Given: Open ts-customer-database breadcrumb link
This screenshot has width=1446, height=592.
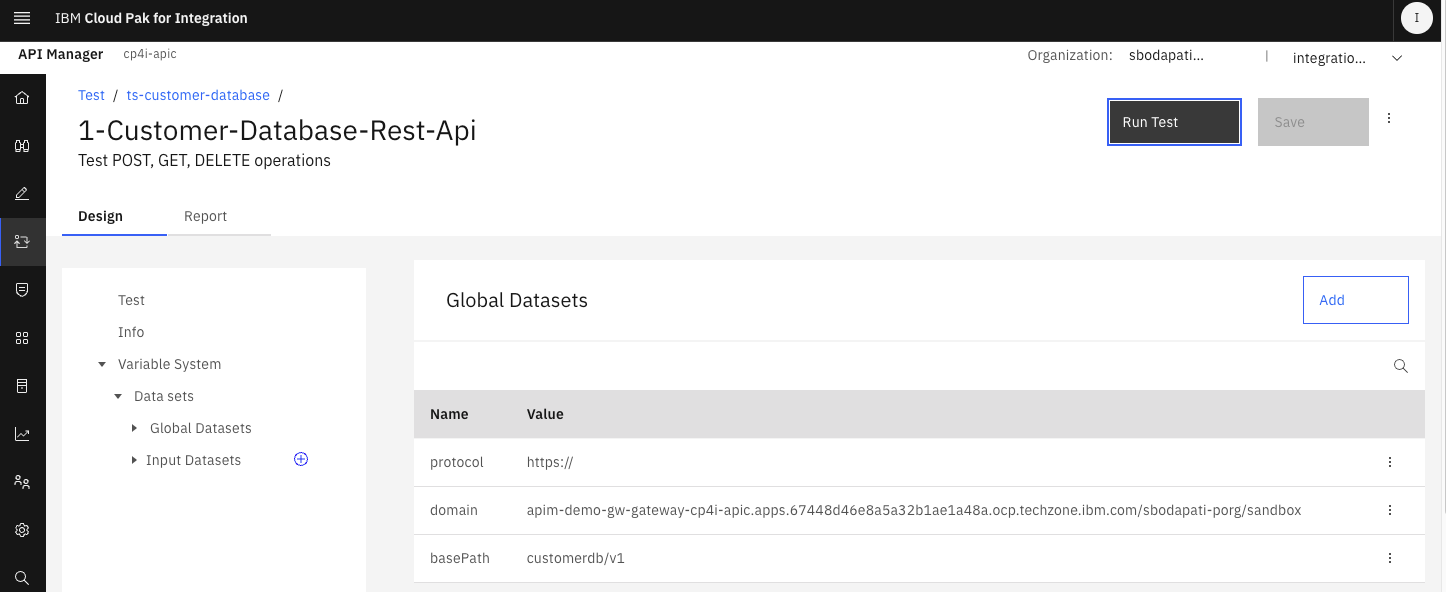Looking at the screenshot, I should tap(198, 95).
